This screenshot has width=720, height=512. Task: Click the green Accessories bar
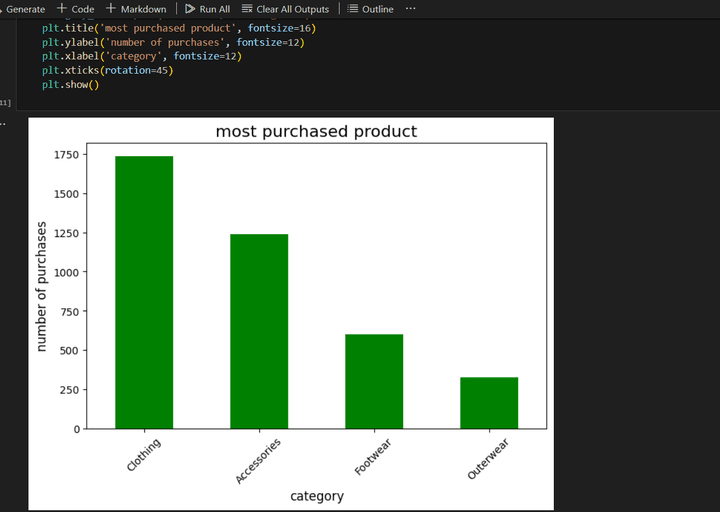pos(259,331)
